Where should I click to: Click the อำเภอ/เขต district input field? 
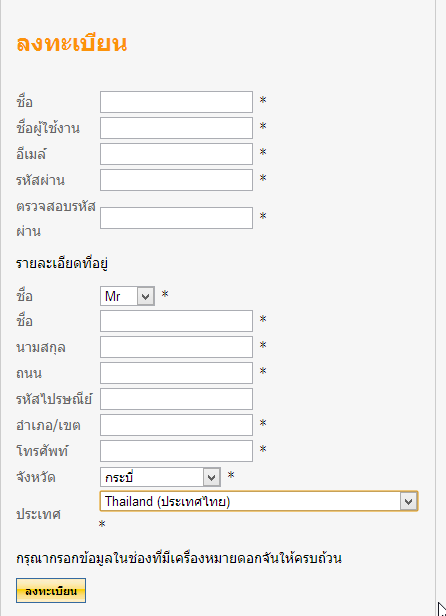[x=176, y=425]
